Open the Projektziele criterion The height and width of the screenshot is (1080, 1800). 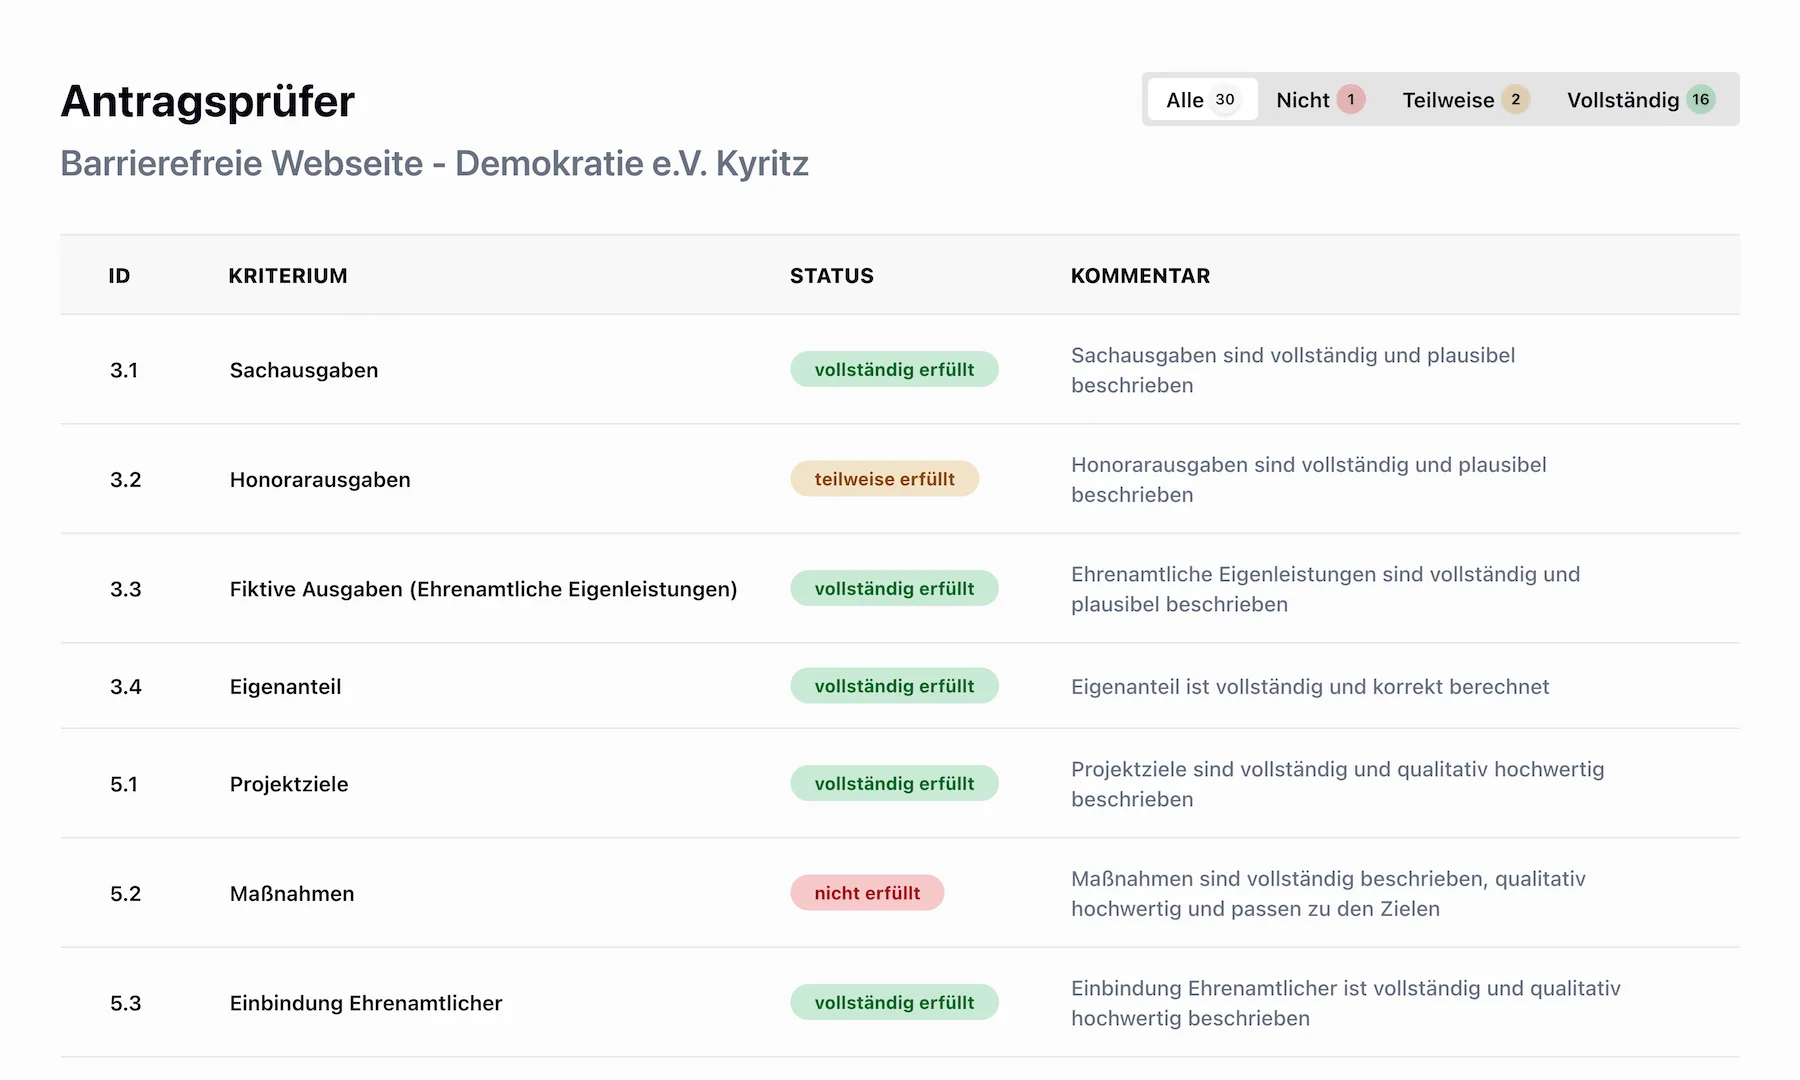tap(289, 784)
